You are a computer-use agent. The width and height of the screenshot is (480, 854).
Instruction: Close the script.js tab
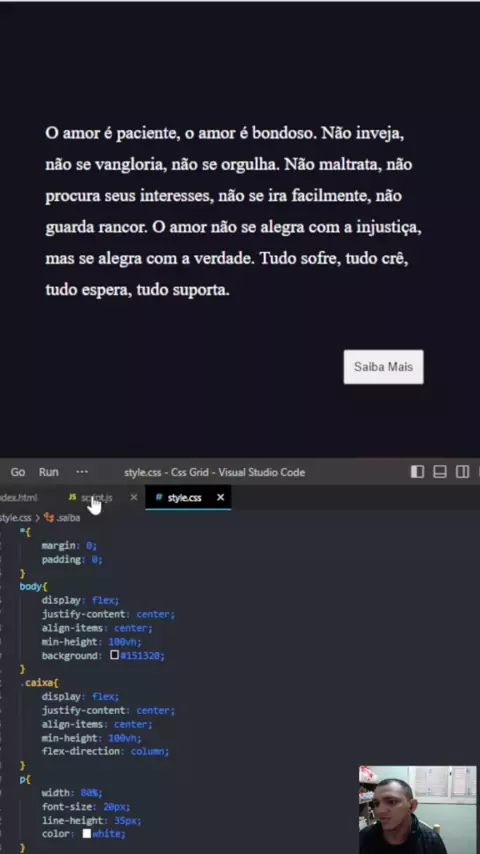tap(134, 497)
